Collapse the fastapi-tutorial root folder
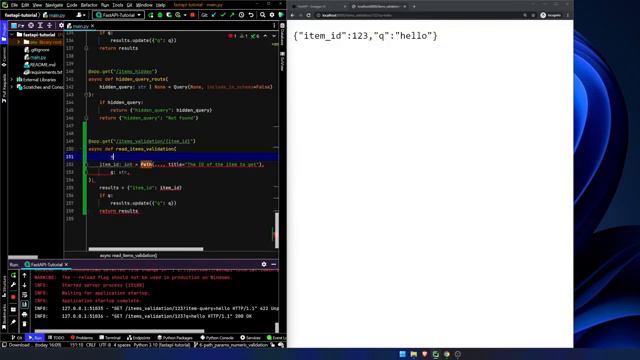Screen dimensions: 640x360 (12, 35)
